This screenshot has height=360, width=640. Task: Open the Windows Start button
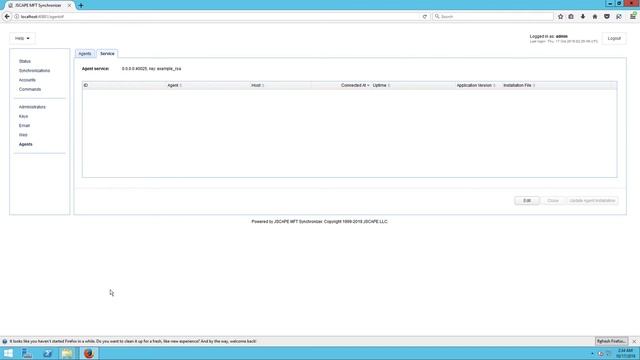tap(8, 353)
